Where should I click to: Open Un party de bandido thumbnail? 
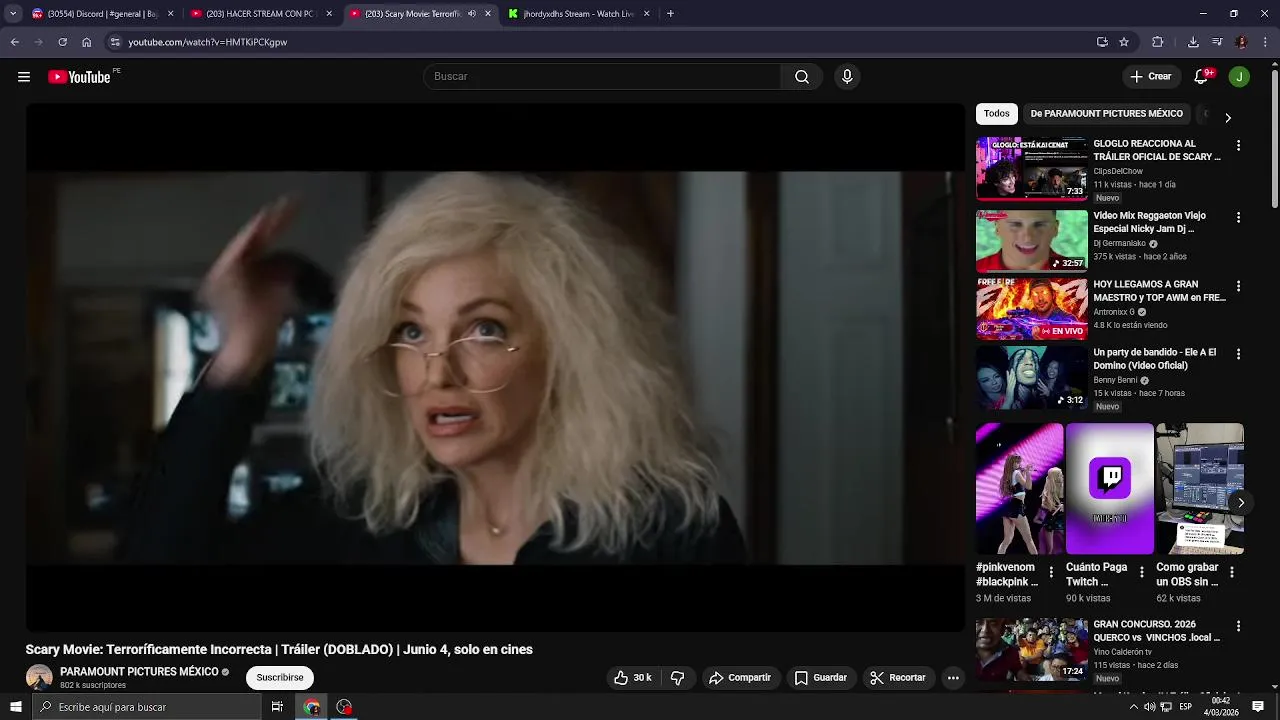click(x=1032, y=377)
